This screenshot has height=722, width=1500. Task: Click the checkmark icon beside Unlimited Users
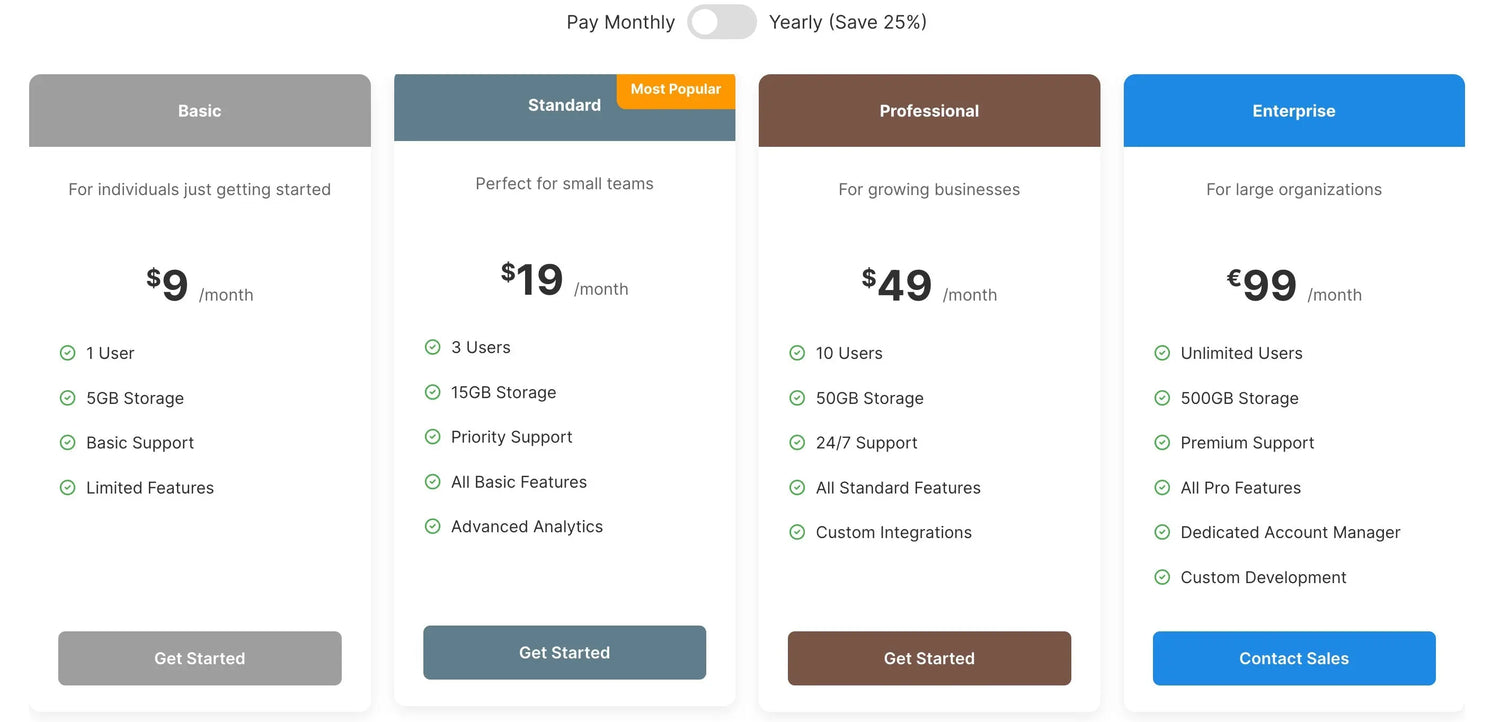(x=1162, y=353)
